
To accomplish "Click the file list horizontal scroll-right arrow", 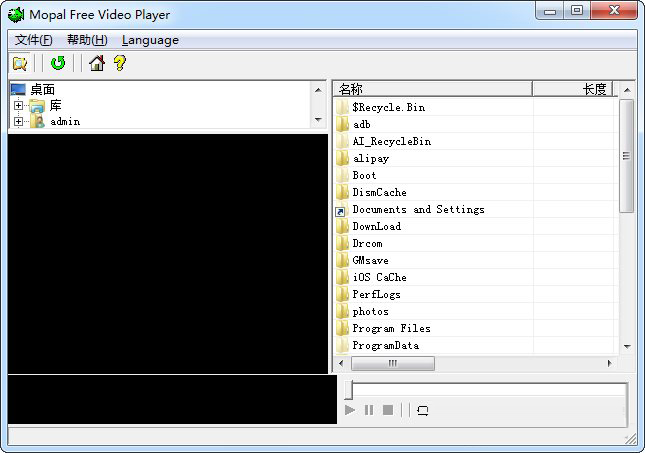I will tap(610, 363).
